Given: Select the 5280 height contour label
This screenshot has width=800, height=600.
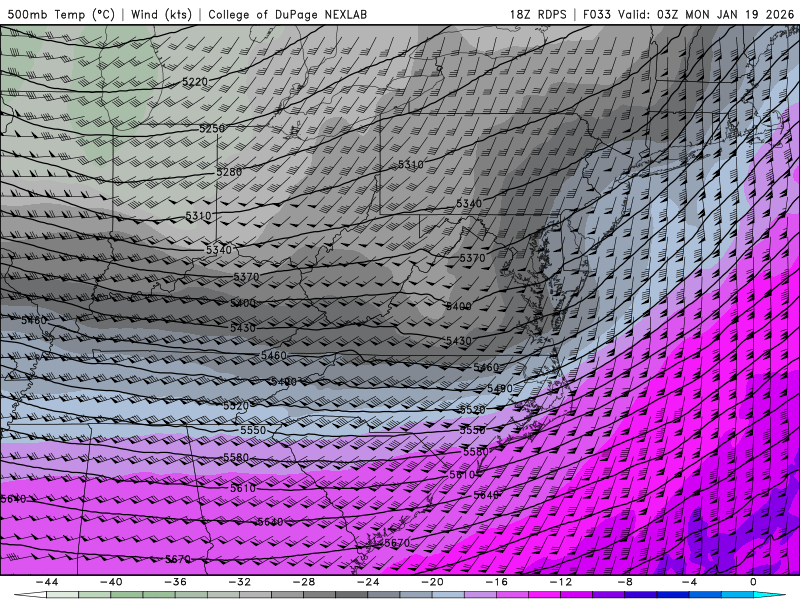Looking at the screenshot, I should (229, 172).
